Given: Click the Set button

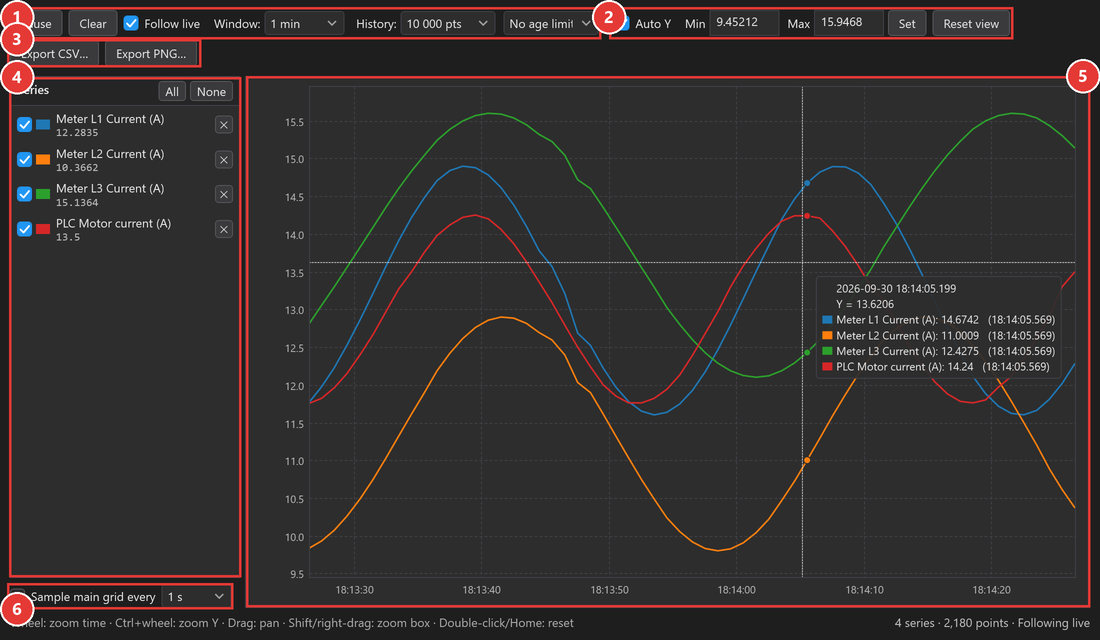Looking at the screenshot, I should tap(906, 24).
